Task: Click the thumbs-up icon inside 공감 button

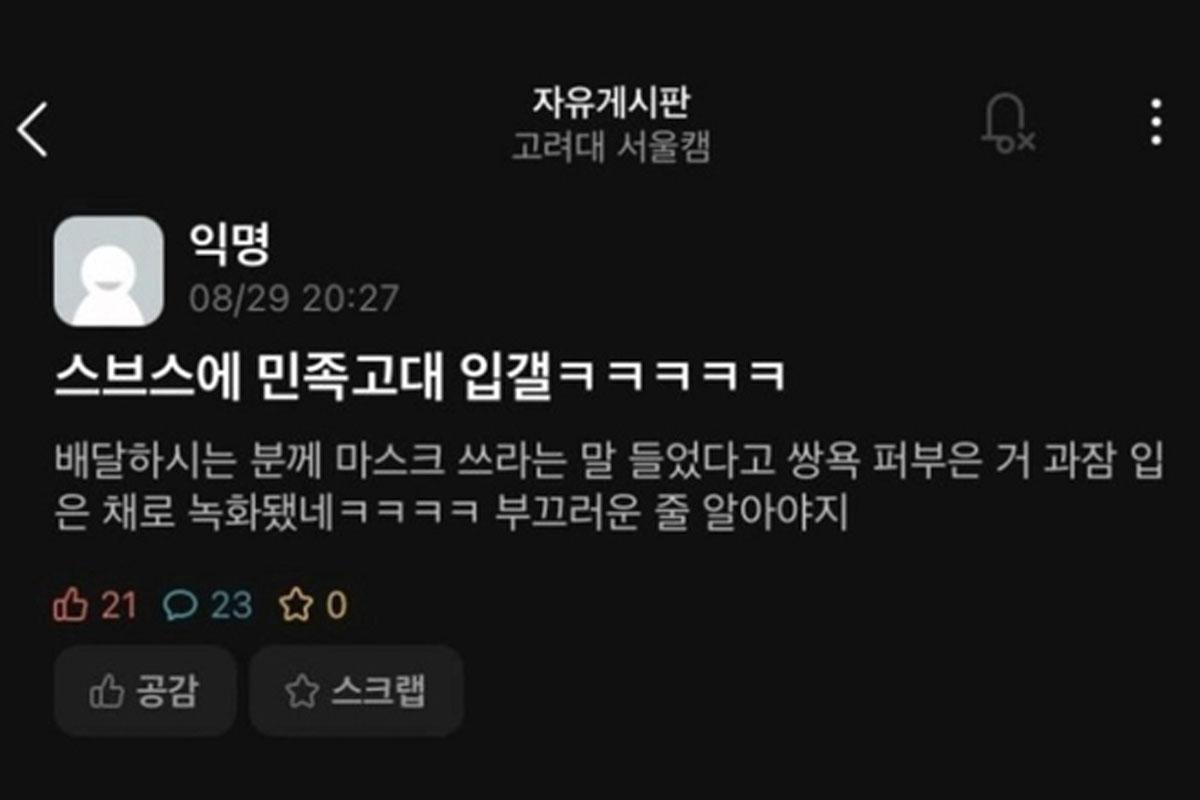Action: (x=106, y=691)
